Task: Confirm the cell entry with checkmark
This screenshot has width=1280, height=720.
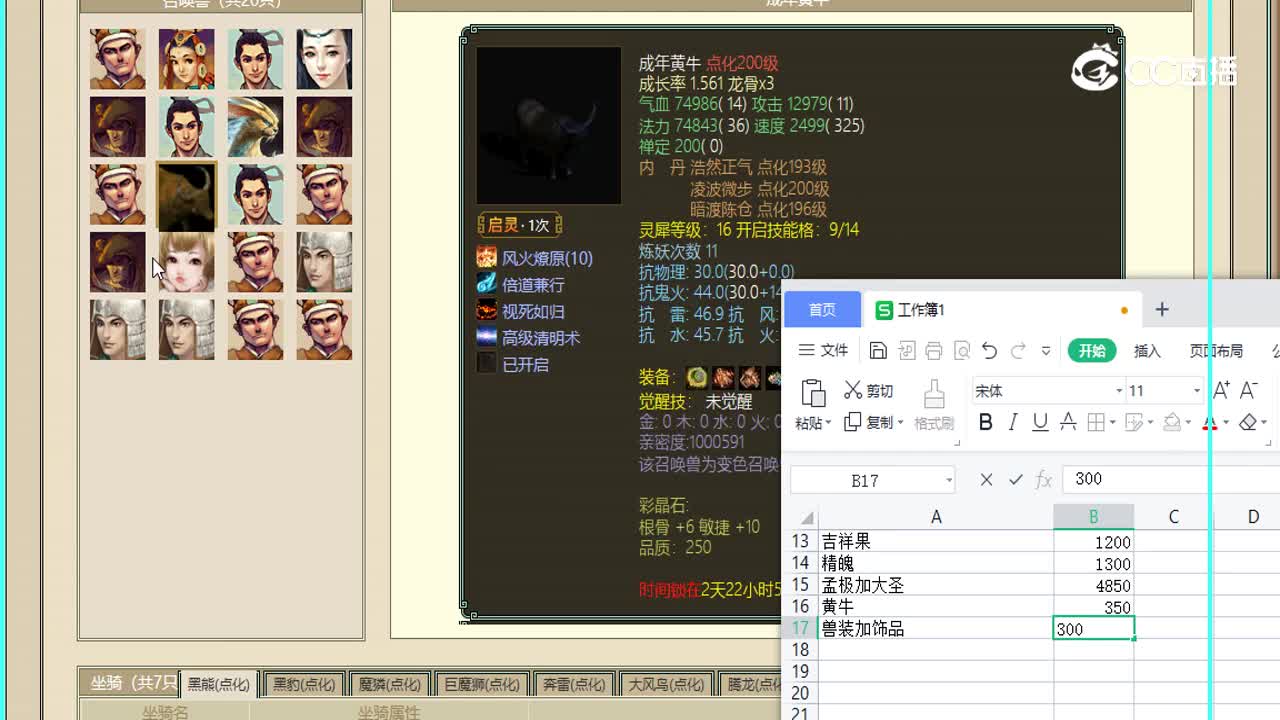Action: pyautogui.click(x=1015, y=480)
